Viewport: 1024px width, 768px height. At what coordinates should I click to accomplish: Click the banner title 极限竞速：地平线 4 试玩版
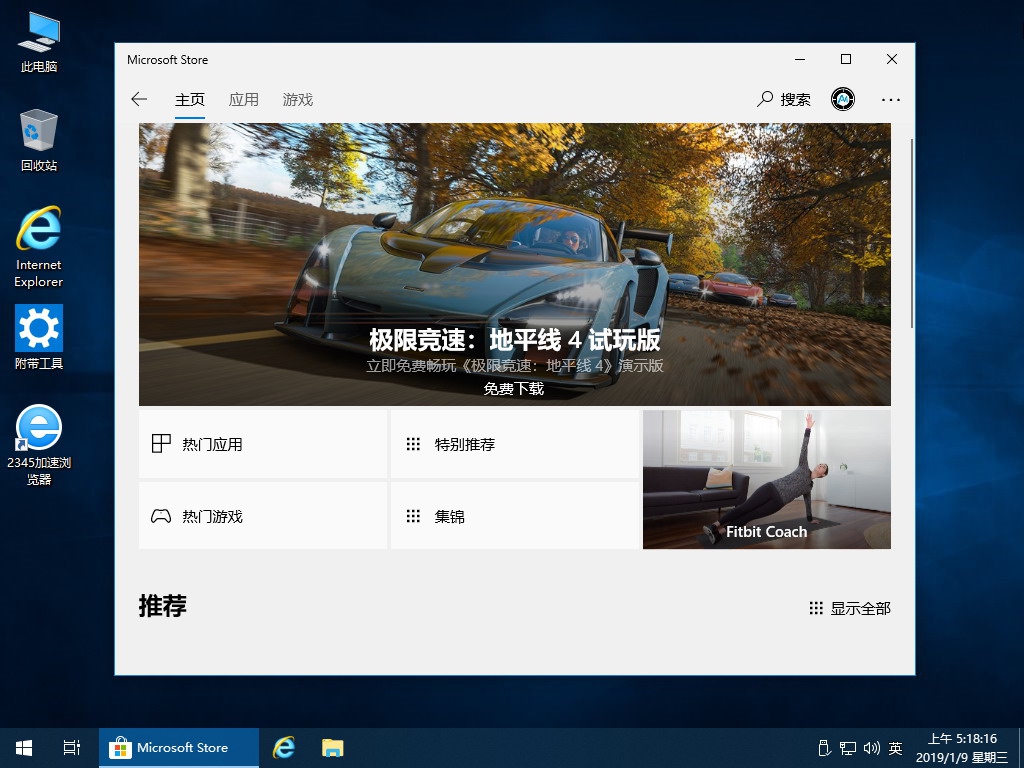pyautogui.click(x=515, y=340)
